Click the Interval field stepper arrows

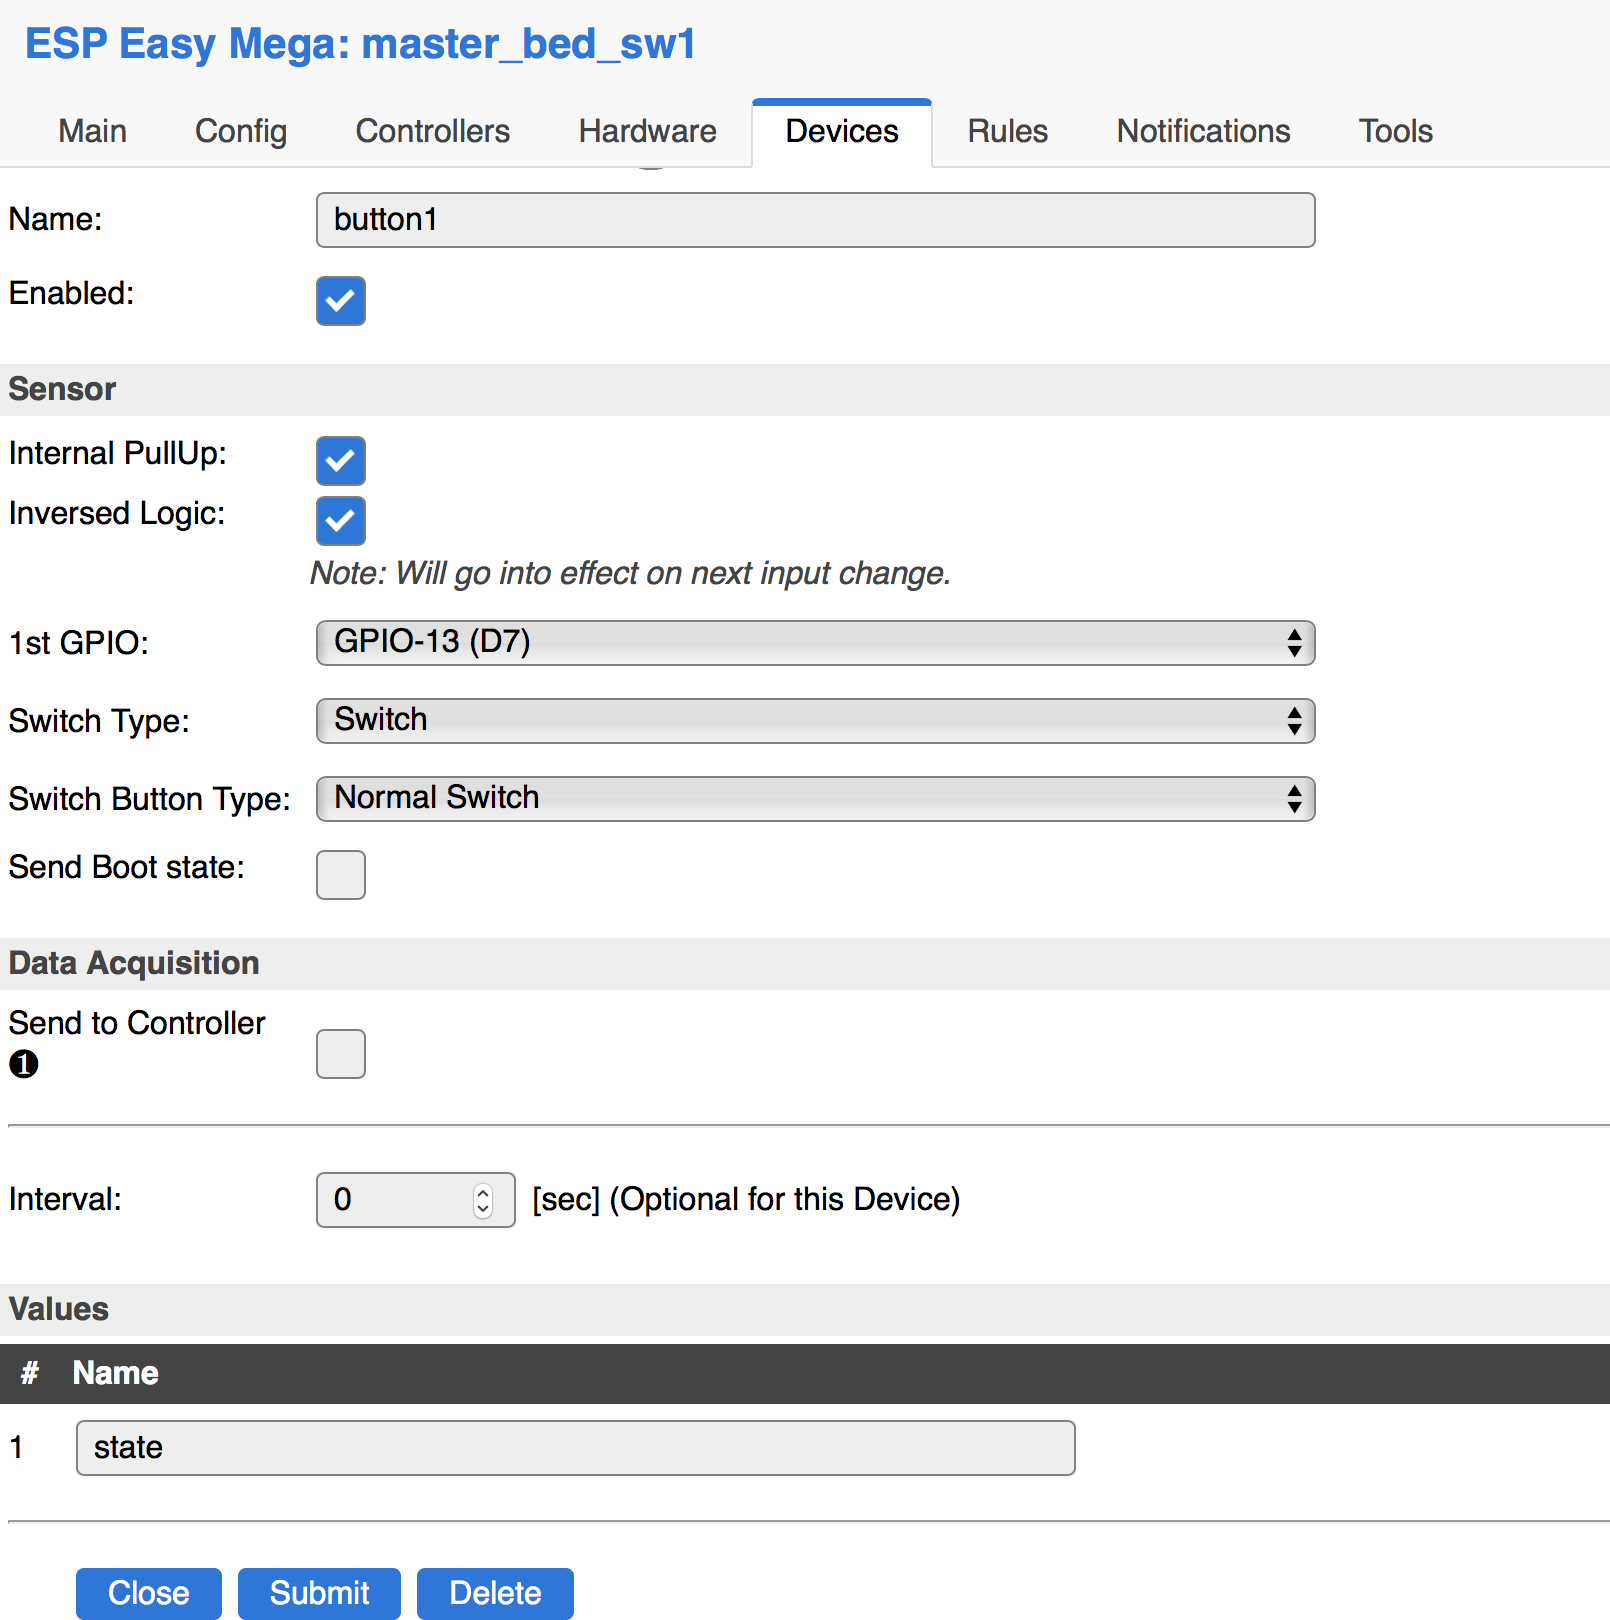click(483, 1200)
